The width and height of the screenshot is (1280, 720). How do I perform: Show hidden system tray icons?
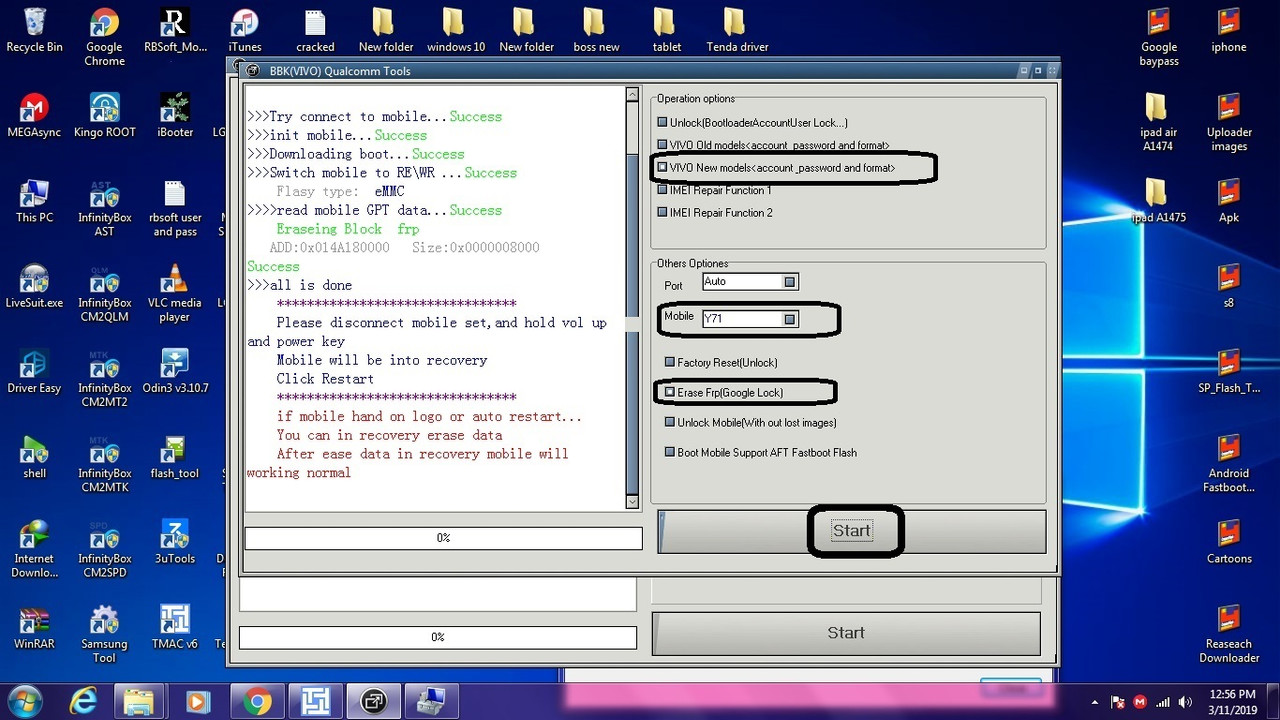tap(1094, 702)
